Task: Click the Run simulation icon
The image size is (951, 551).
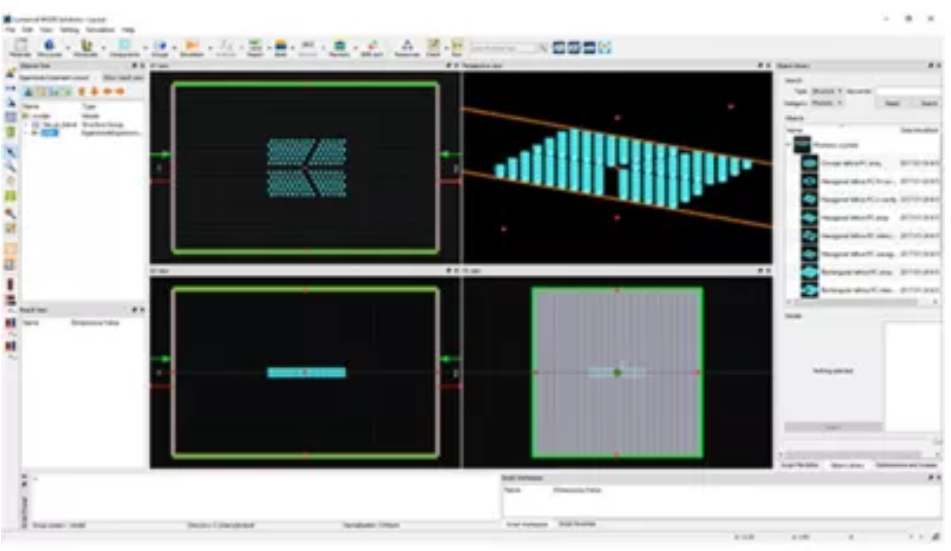Action: click(x=457, y=47)
